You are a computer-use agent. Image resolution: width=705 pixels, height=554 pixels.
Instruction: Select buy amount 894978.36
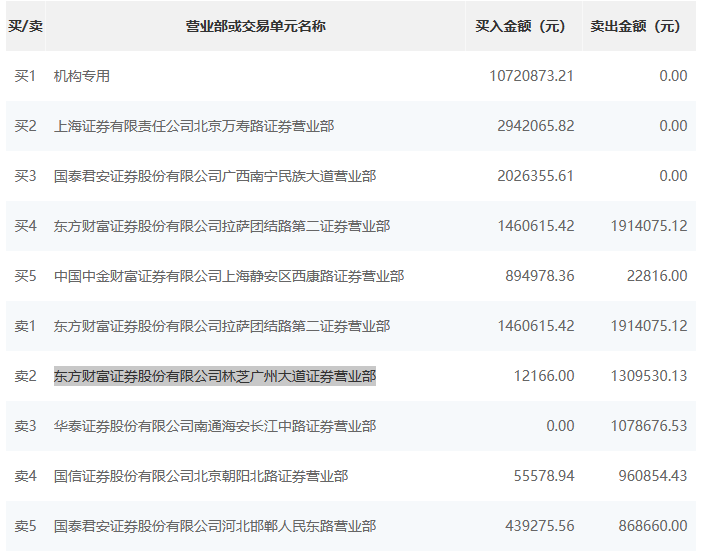click(540, 276)
